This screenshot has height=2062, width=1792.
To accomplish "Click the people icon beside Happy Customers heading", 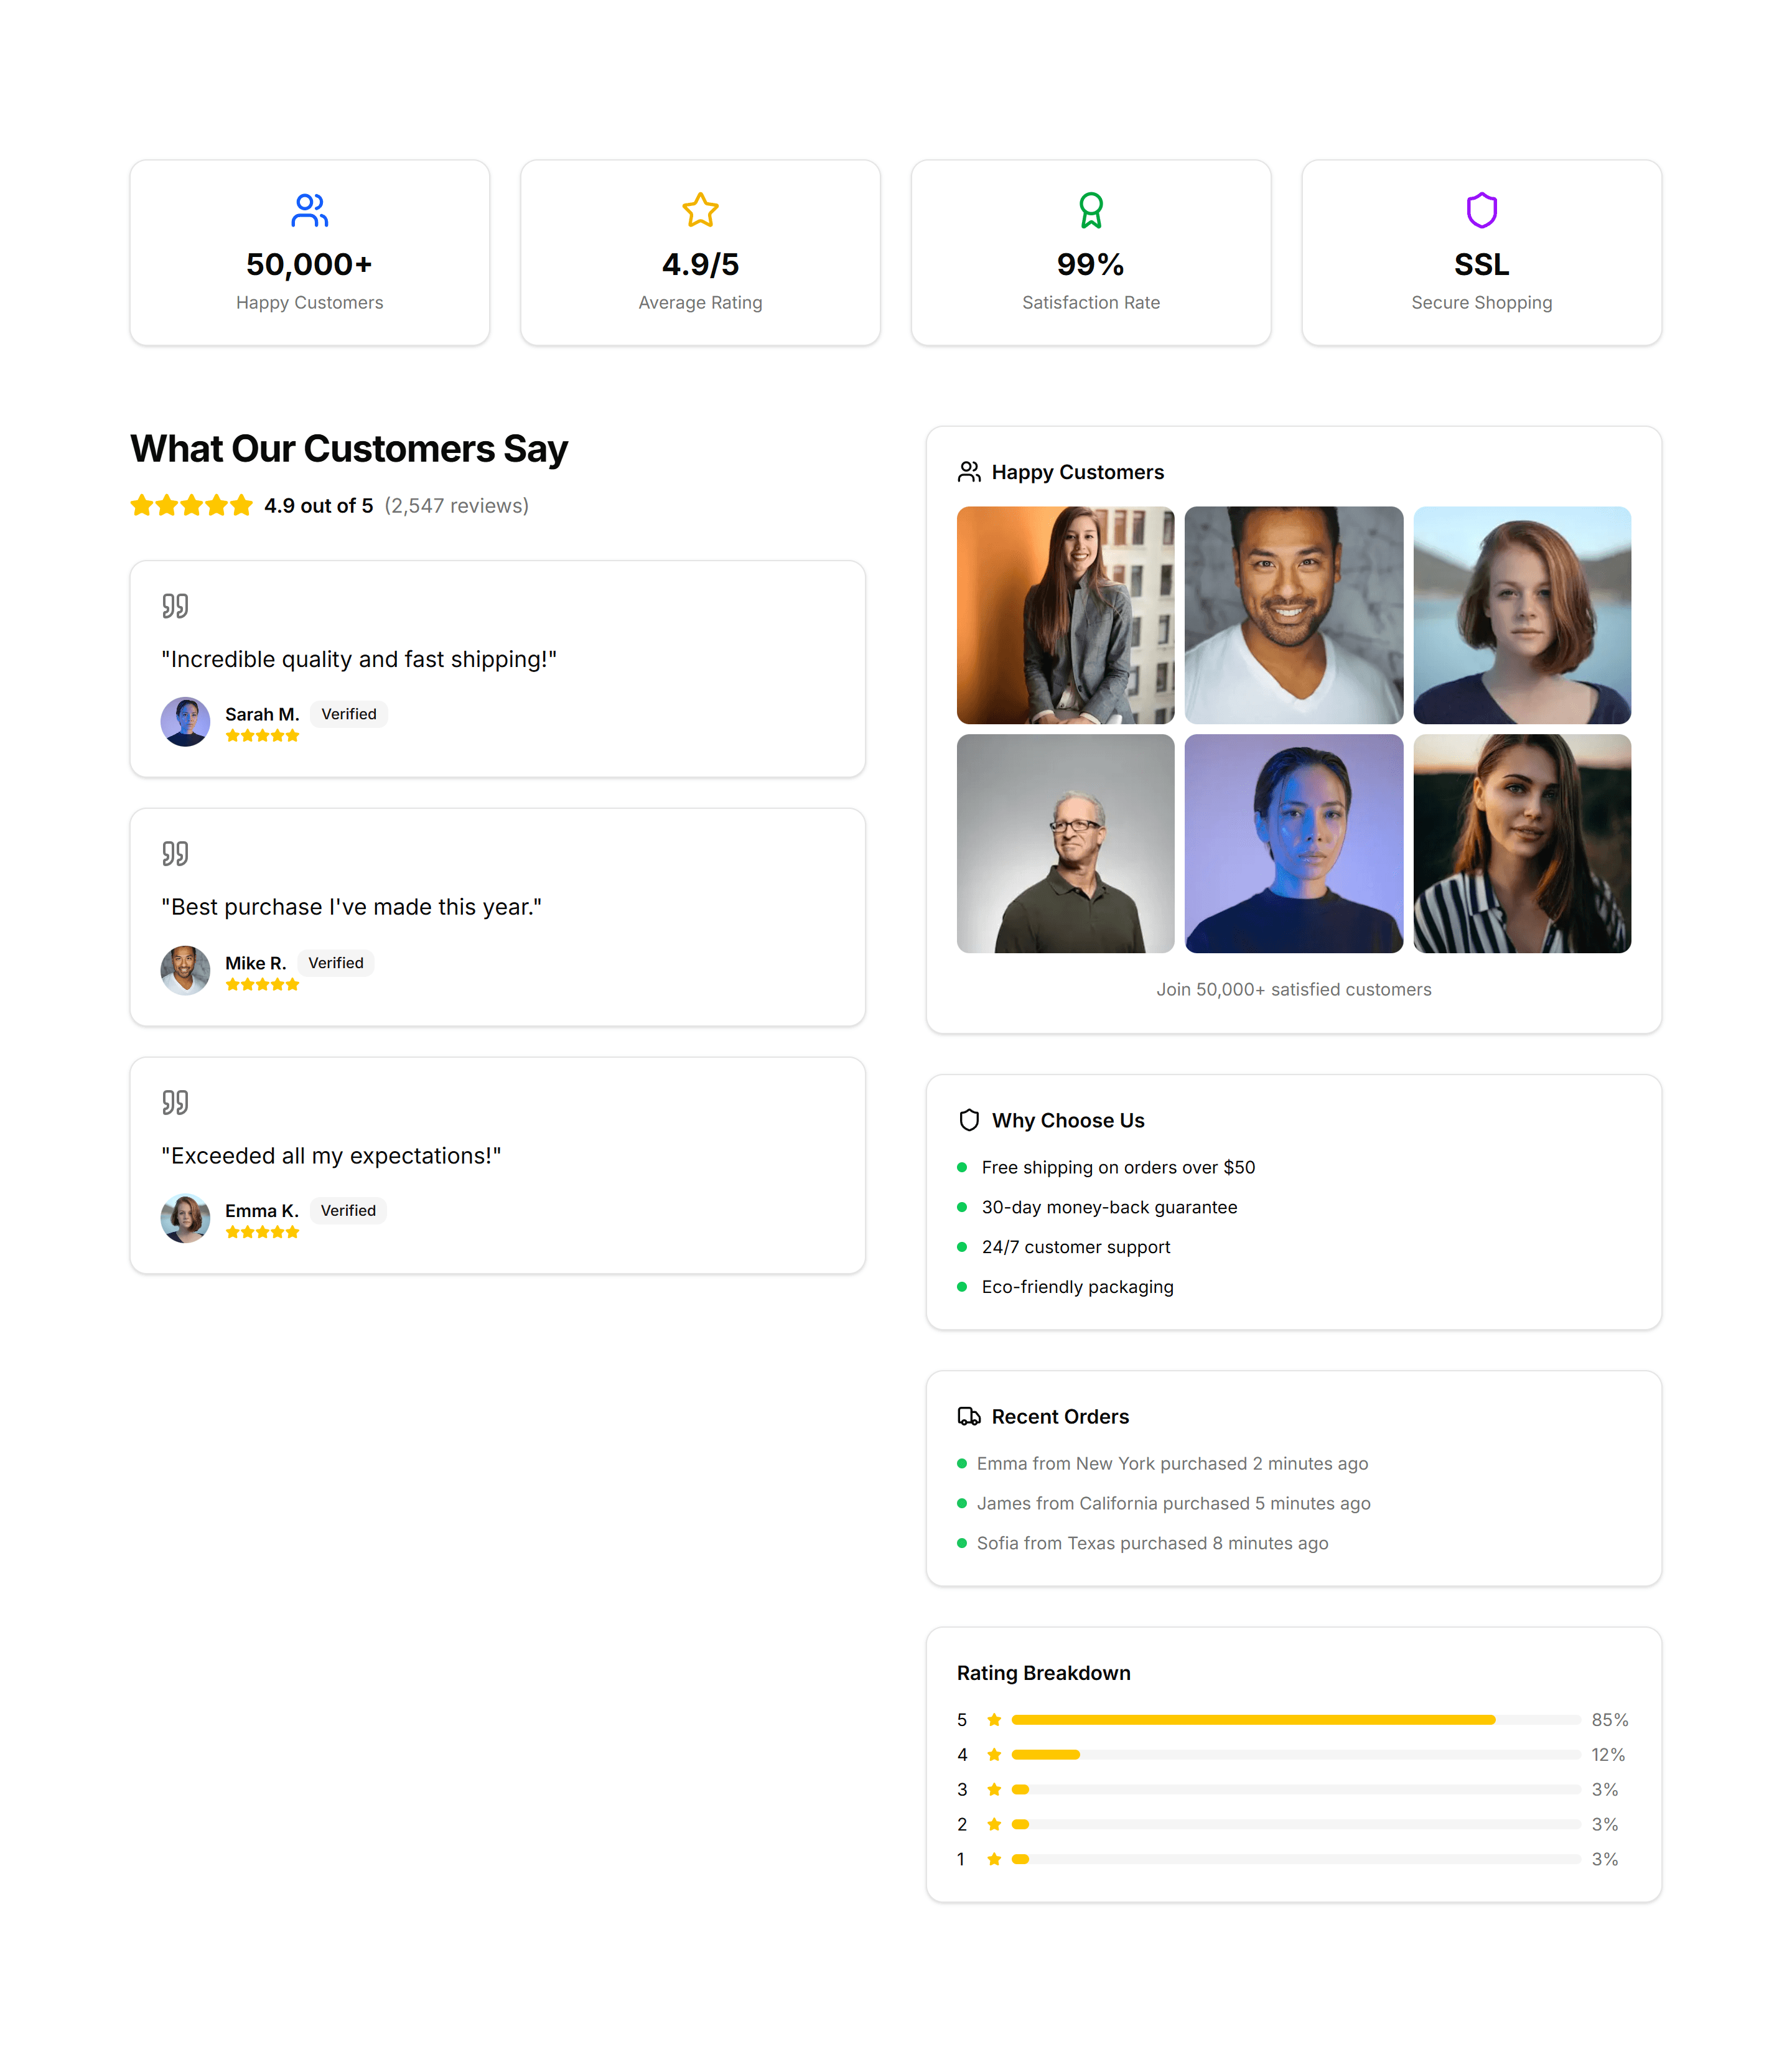I will pyautogui.click(x=969, y=472).
